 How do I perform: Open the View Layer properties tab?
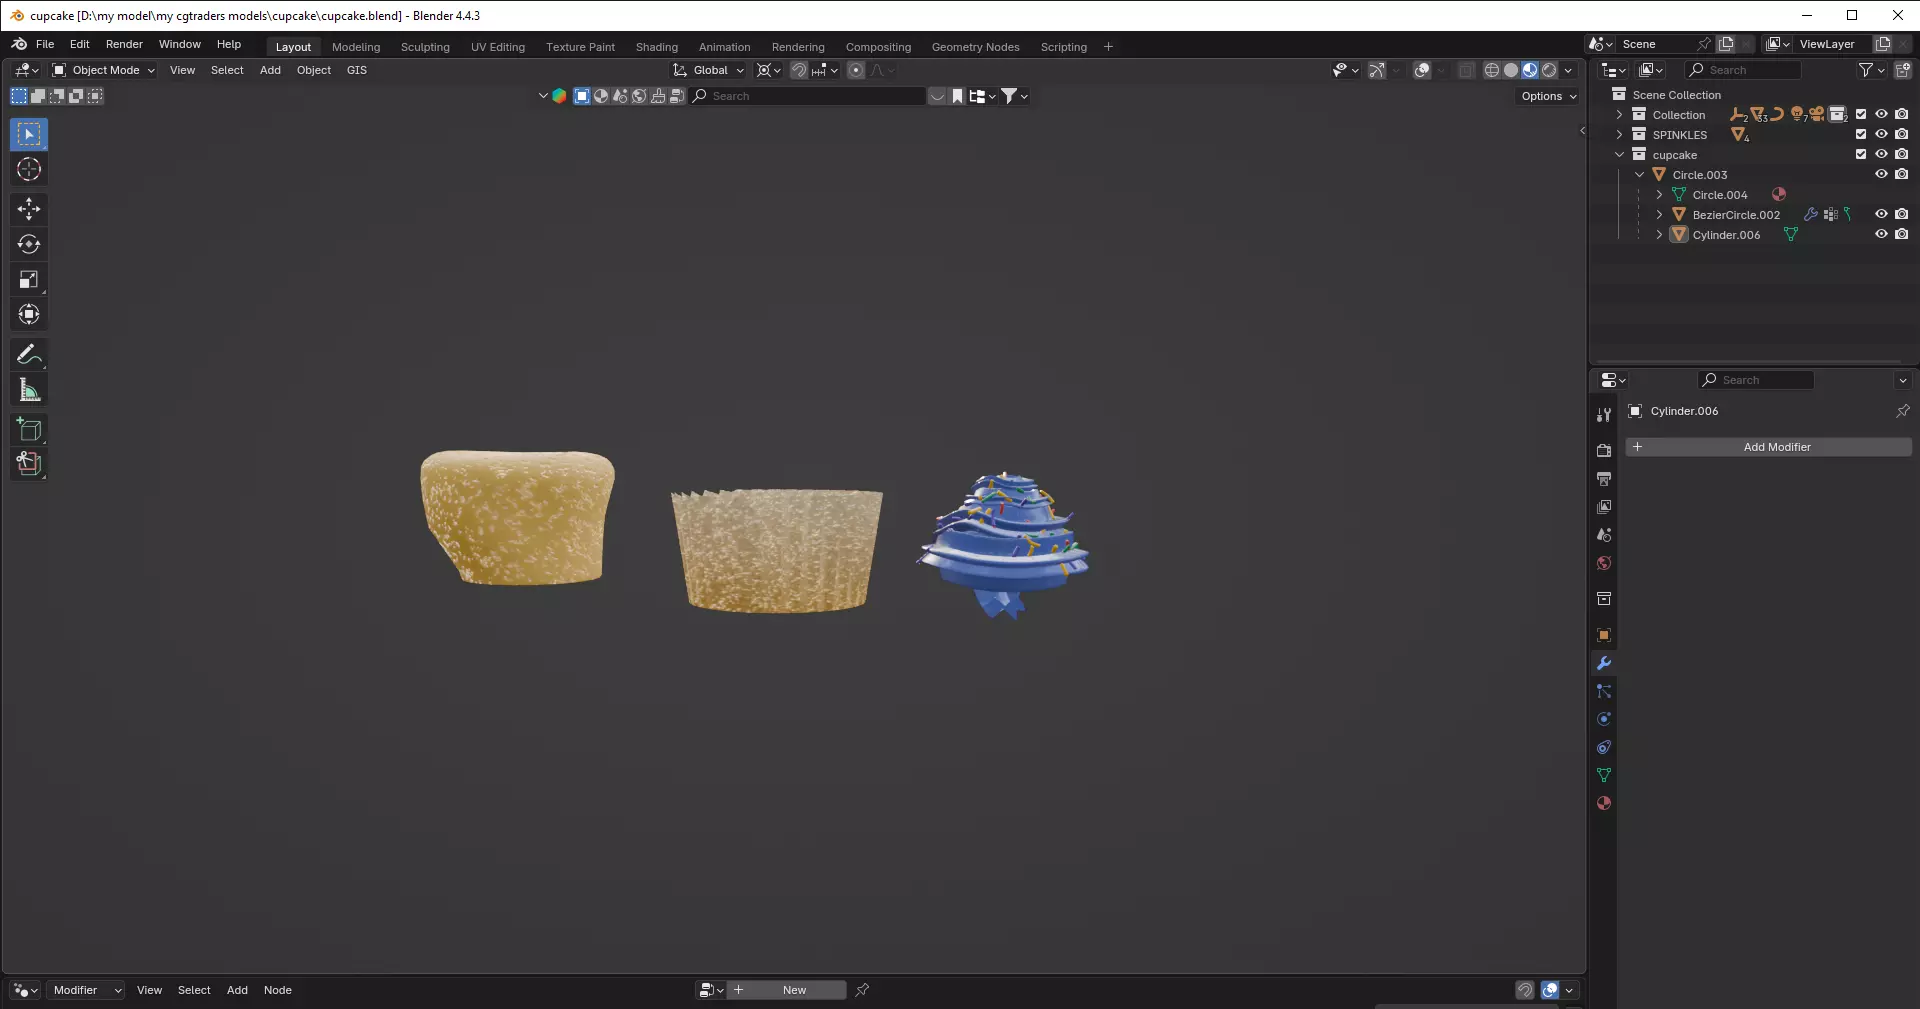[x=1604, y=507]
